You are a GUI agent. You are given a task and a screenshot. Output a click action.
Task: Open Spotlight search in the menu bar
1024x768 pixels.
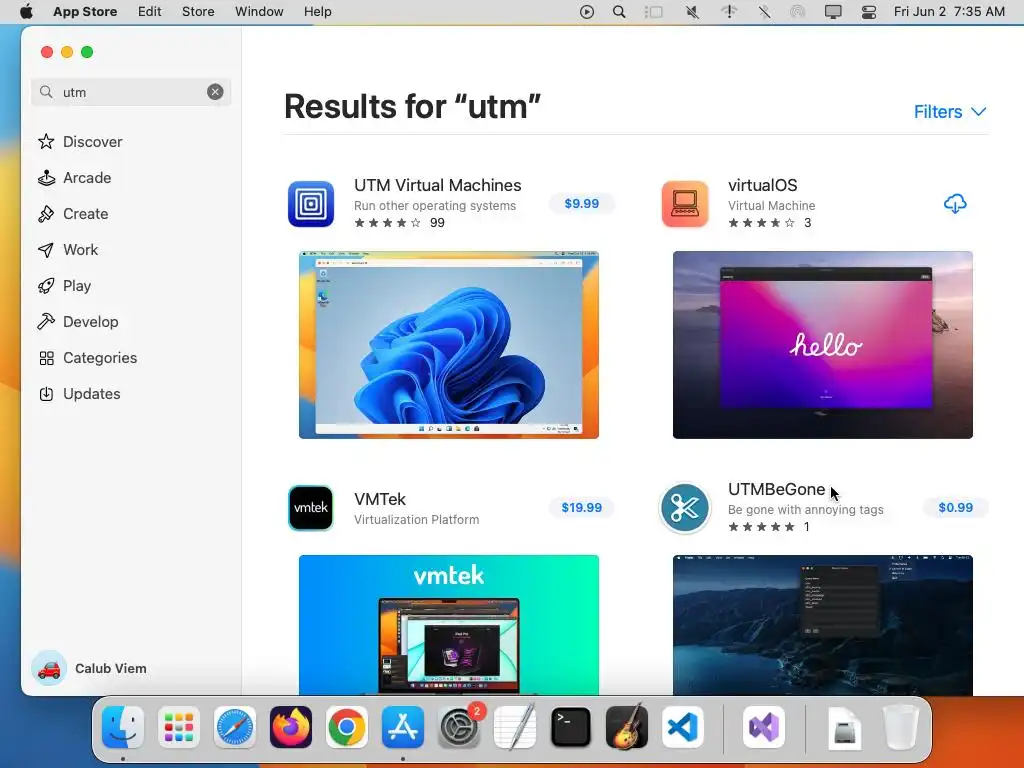coord(619,12)
